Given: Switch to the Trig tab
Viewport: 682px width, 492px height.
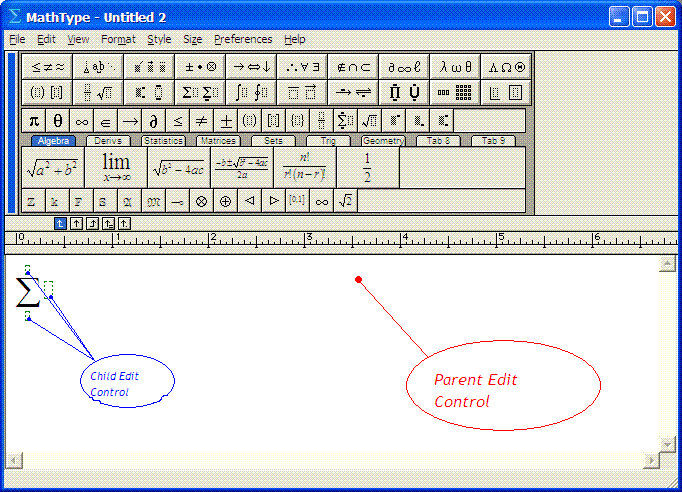Looking at the screenshot, I should click(x=328, y=141).
